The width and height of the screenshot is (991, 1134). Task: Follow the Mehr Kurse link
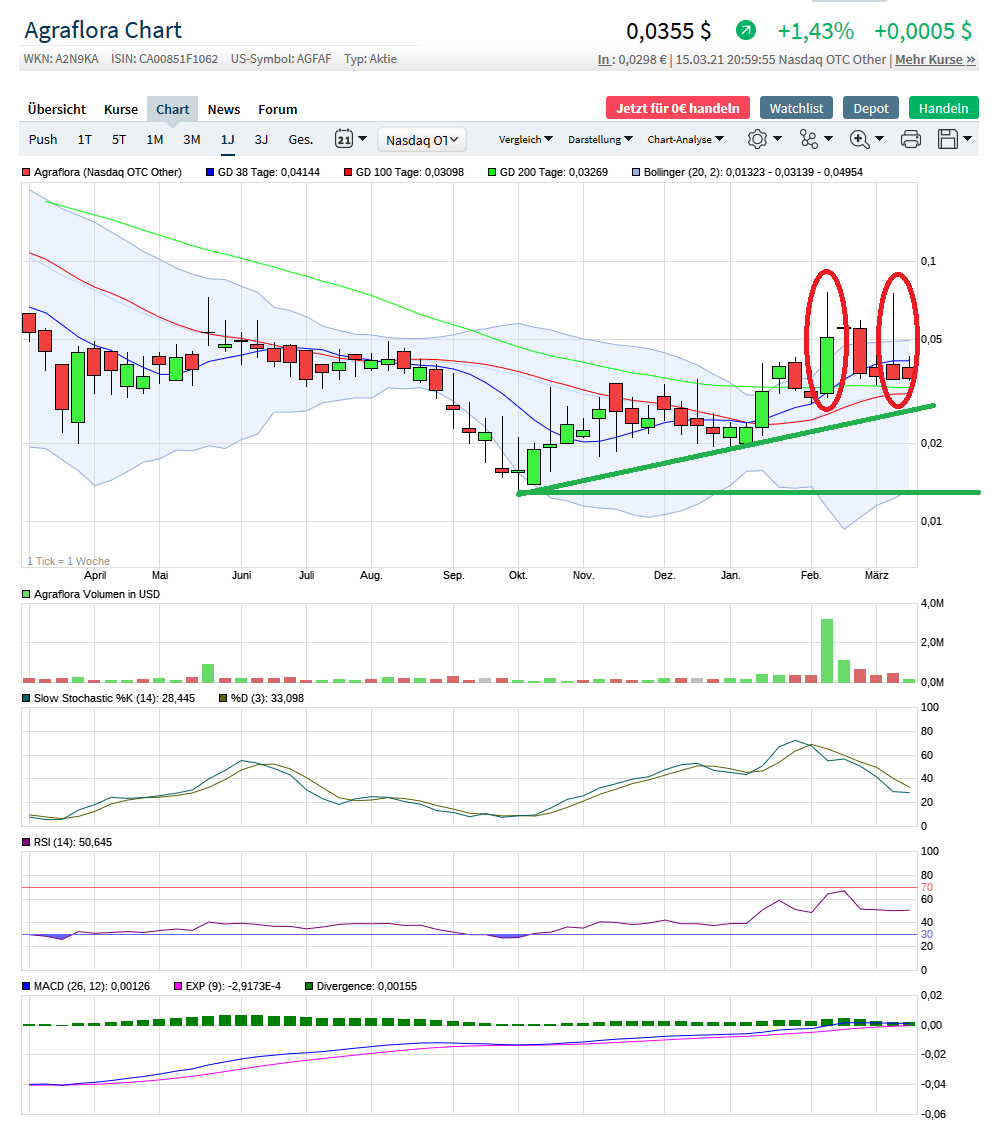(937, 59)
